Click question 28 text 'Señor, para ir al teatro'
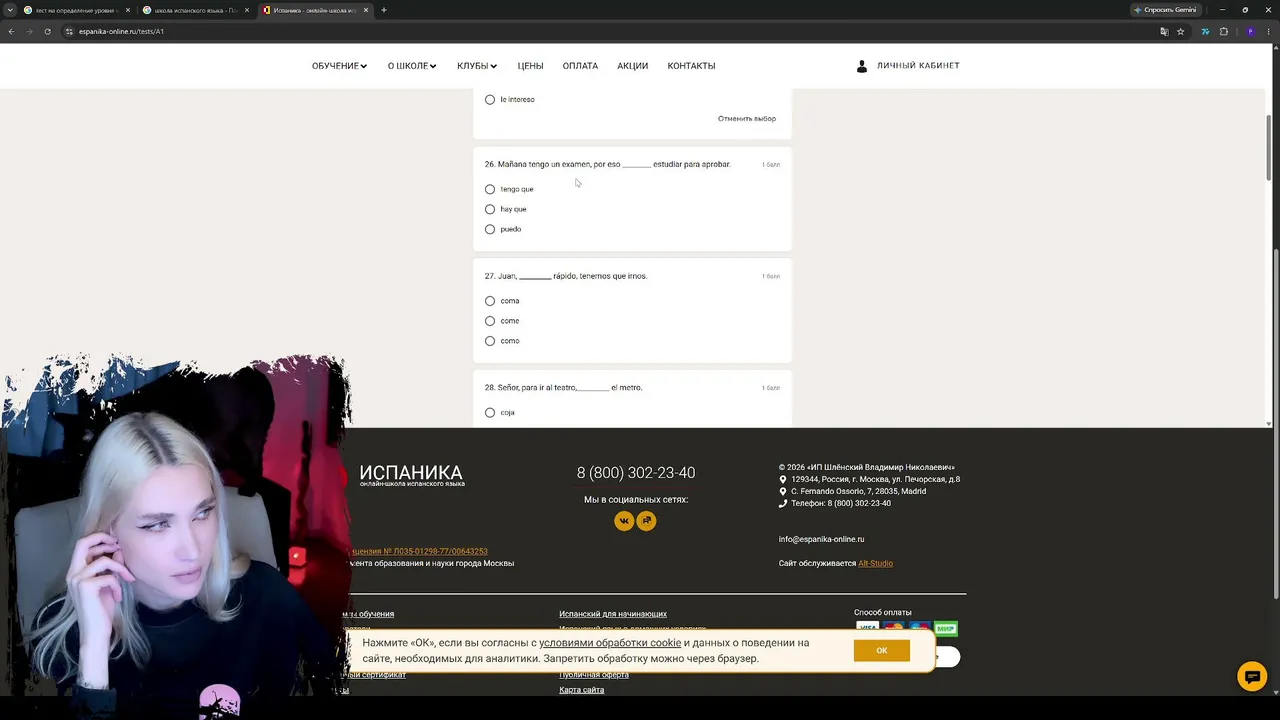 [564, 387]
